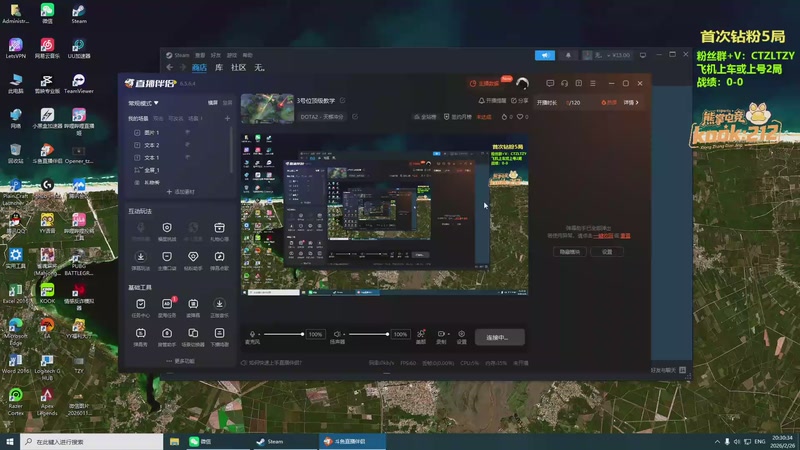The height and width of the screenshot is (450, 800).
Task: Edit the DOTA2 category pencil icon
Action: pos(355,117)
